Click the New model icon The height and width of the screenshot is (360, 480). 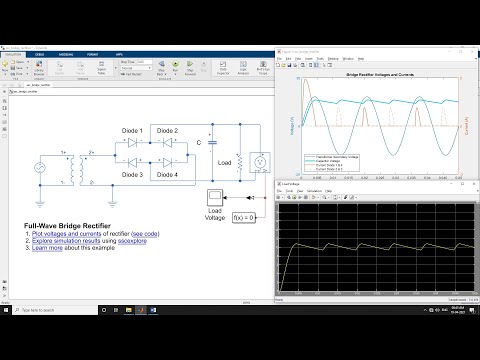click(x=5, y=64)
